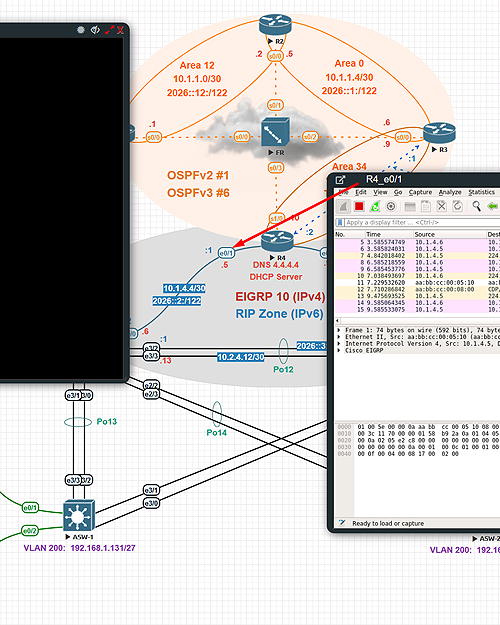Open the Statistics menu in Wireshark

click(x=481, y=192)
